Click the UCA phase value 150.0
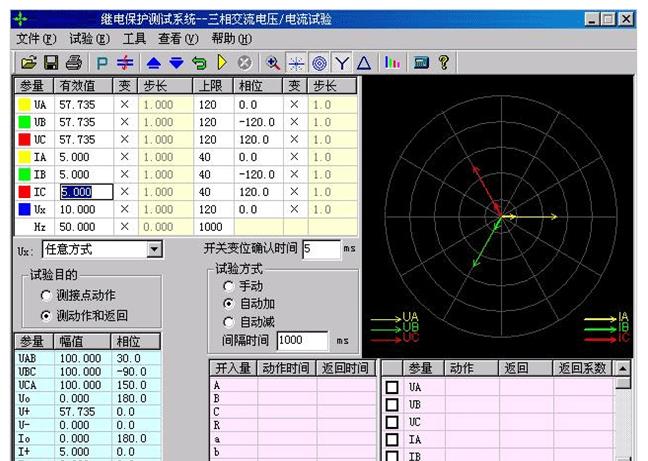648x461 pixels. 136,385
